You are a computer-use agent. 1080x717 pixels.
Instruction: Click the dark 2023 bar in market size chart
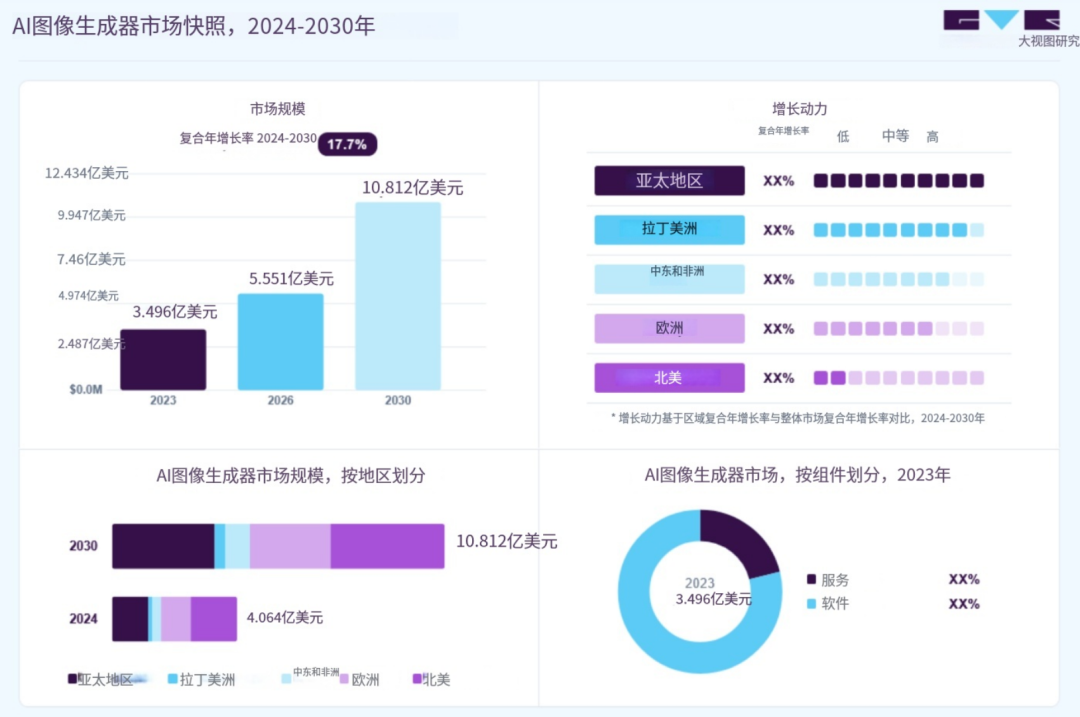coord(163,360)
